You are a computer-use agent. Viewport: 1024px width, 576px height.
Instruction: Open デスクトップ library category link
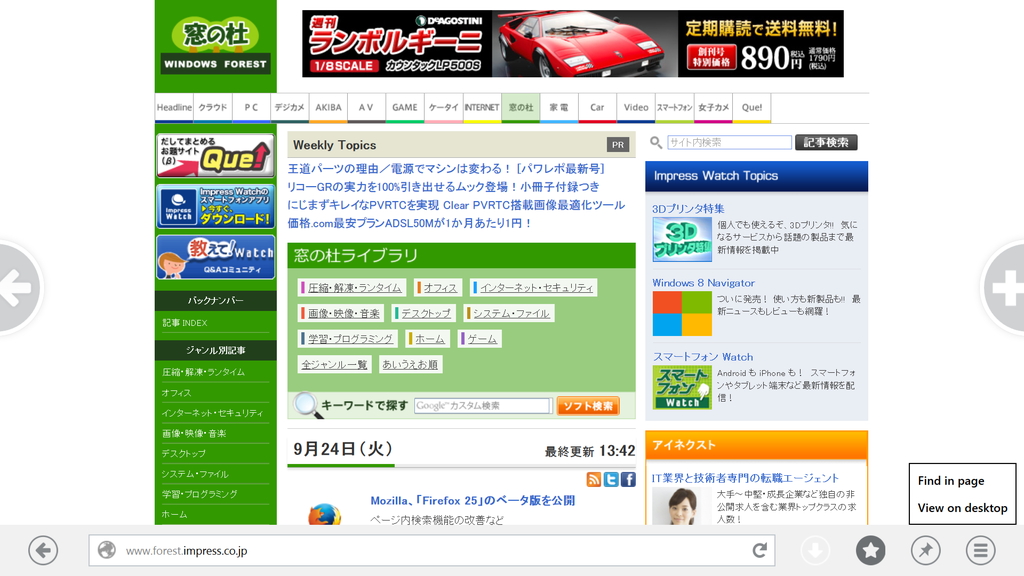point(426,313)
